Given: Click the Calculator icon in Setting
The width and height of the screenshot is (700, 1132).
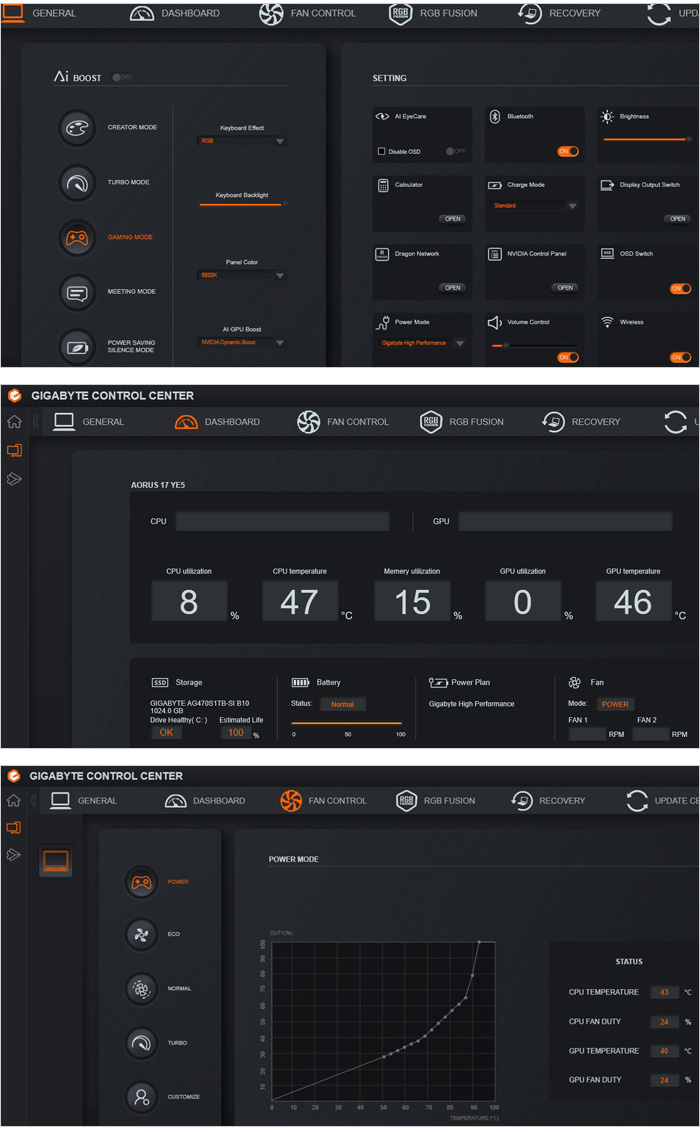Looking at the screenshot, I should [x=383, y=186].
